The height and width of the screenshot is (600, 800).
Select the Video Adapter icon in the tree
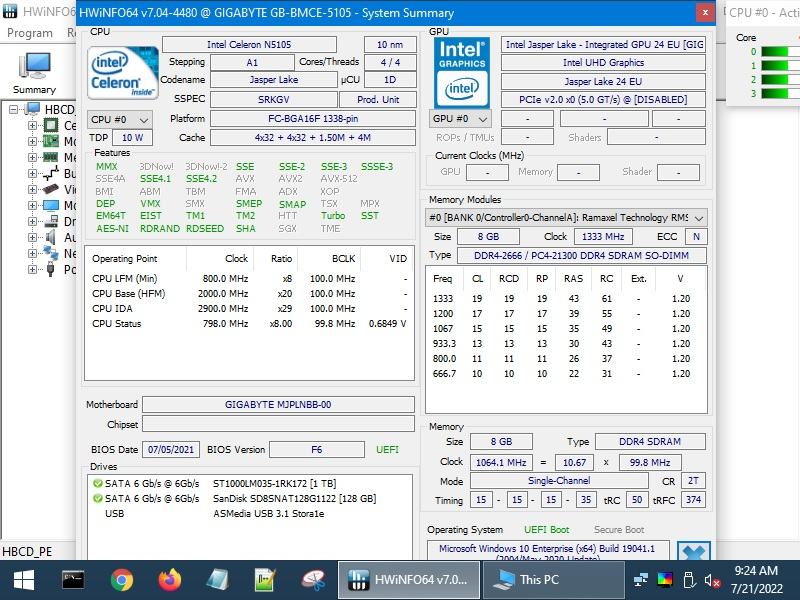tap(51, 189)
